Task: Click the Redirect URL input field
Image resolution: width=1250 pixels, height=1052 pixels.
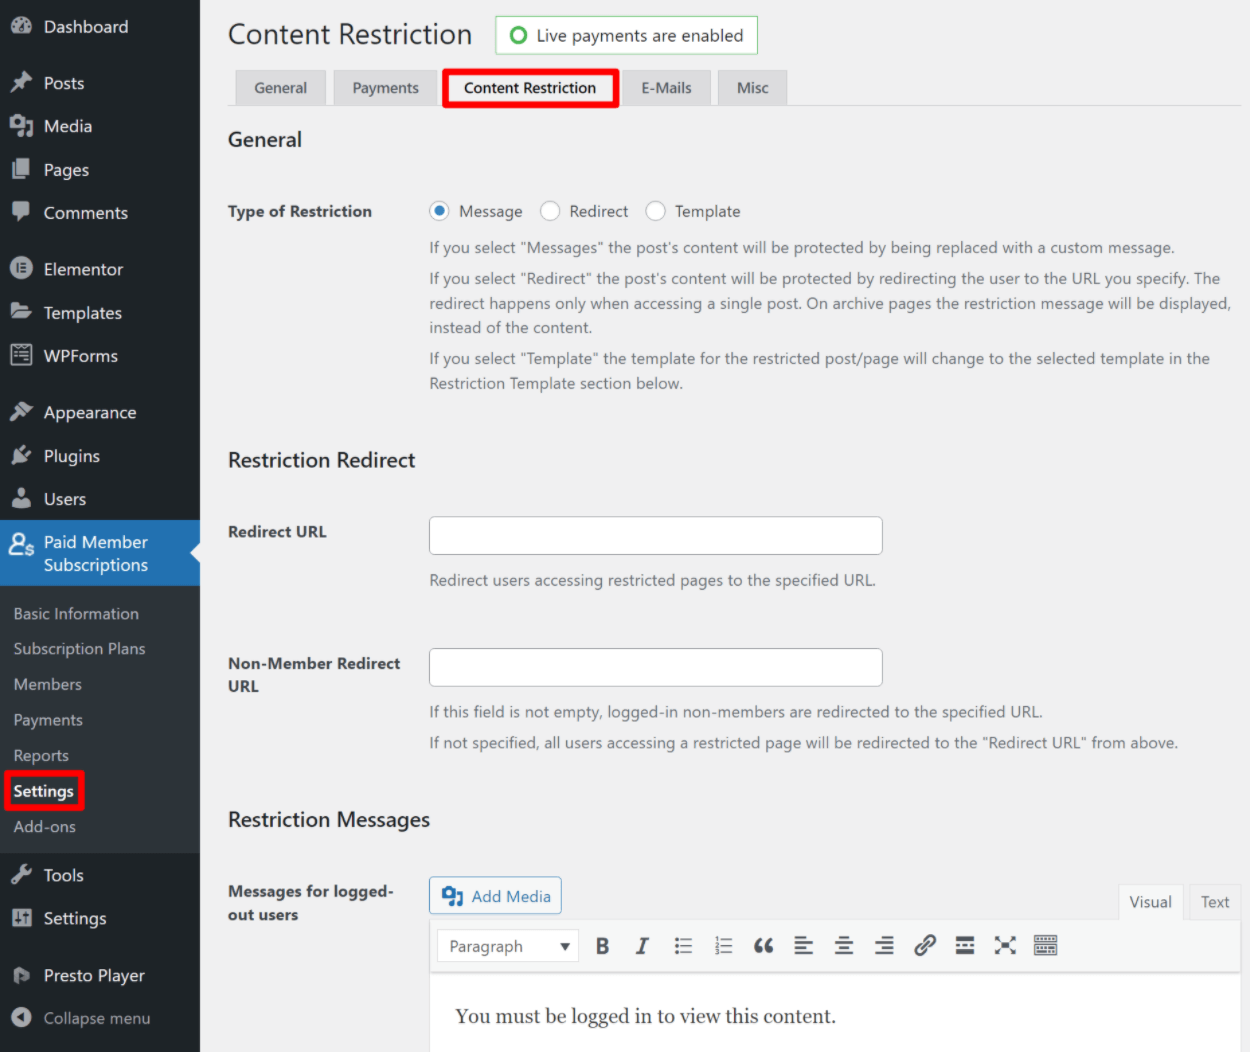Action: tap(656, 536)
